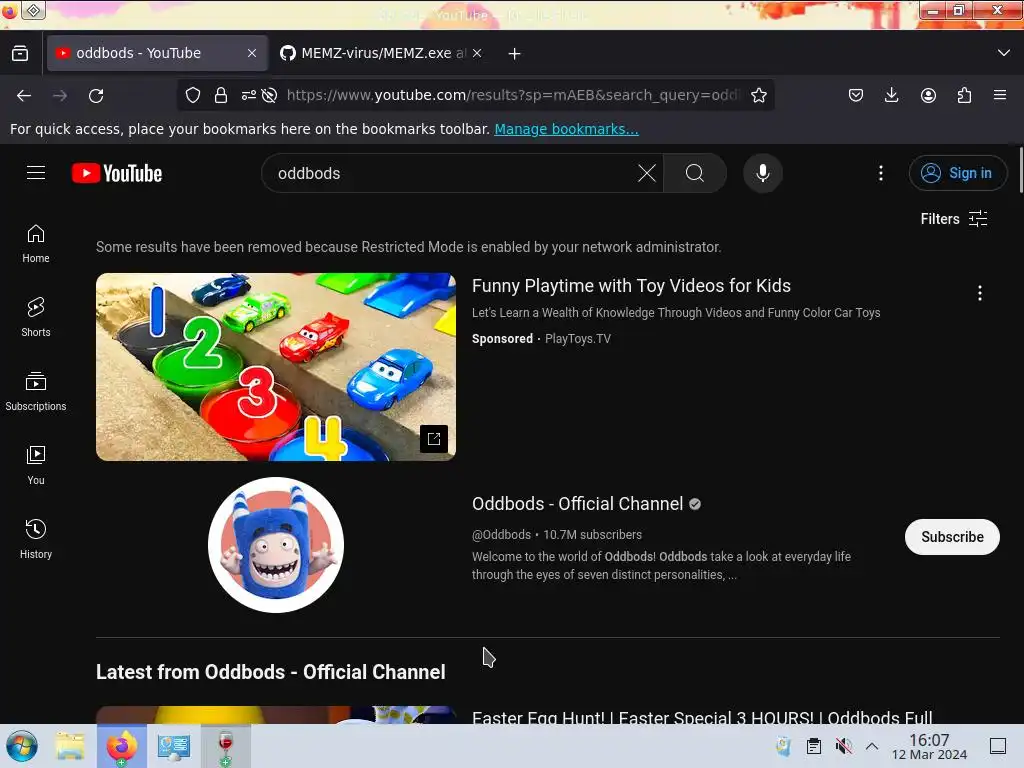Open YouTube settings three-dot menu
This screenshot has width=1024, height=768.
click(881, 173)
